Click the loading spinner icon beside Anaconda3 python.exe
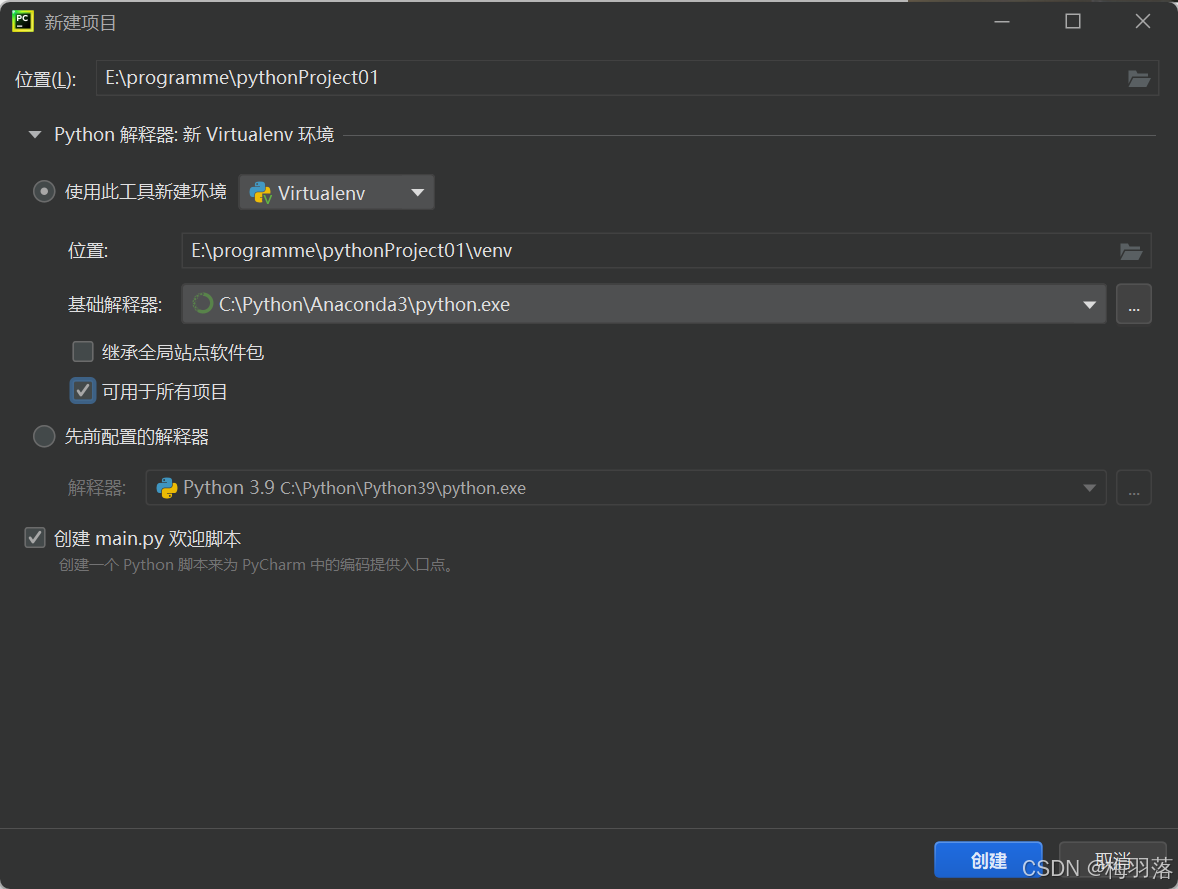Image resolution: width=1178 pixels, height=889 pixels. click(202, 304)
